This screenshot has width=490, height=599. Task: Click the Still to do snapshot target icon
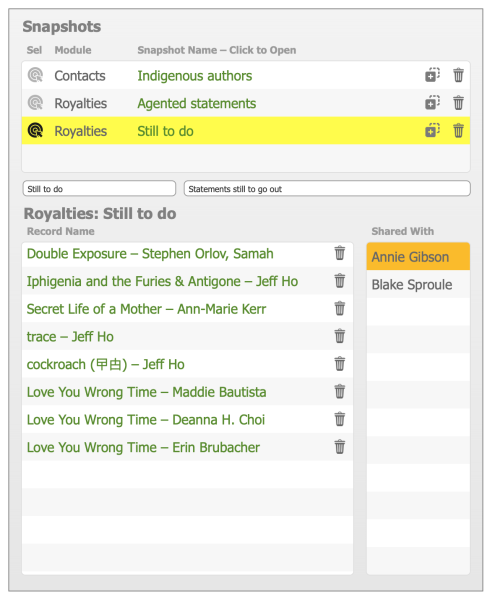point(35,131)
